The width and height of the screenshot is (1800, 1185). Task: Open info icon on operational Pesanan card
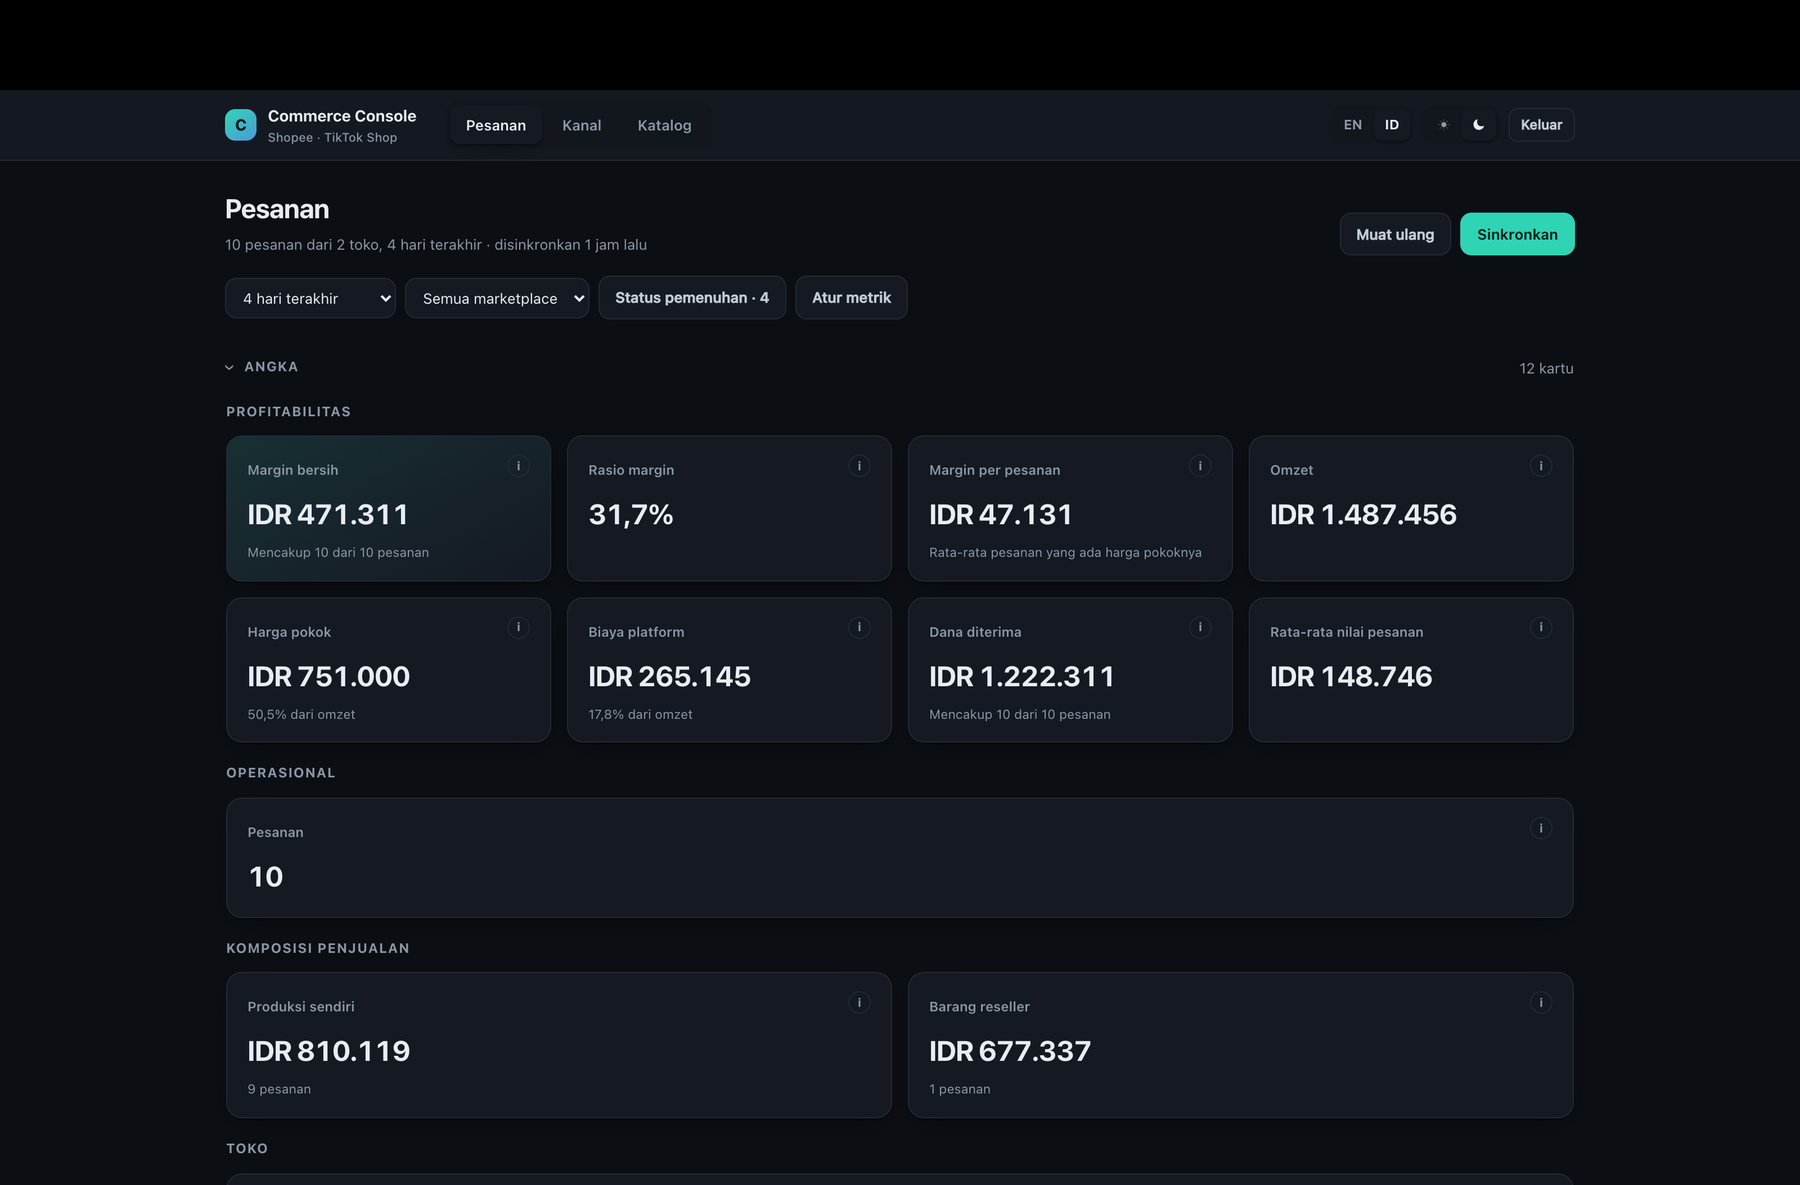click(1541, 828)
